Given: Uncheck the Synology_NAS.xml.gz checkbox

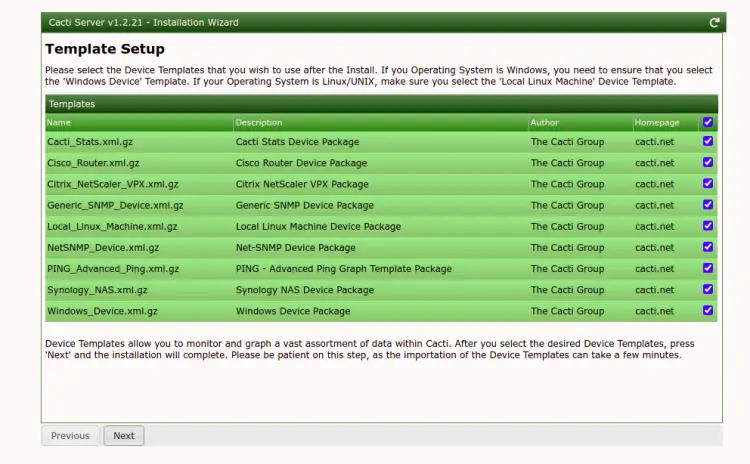Looking at the screenshot, I should point(708,289).
